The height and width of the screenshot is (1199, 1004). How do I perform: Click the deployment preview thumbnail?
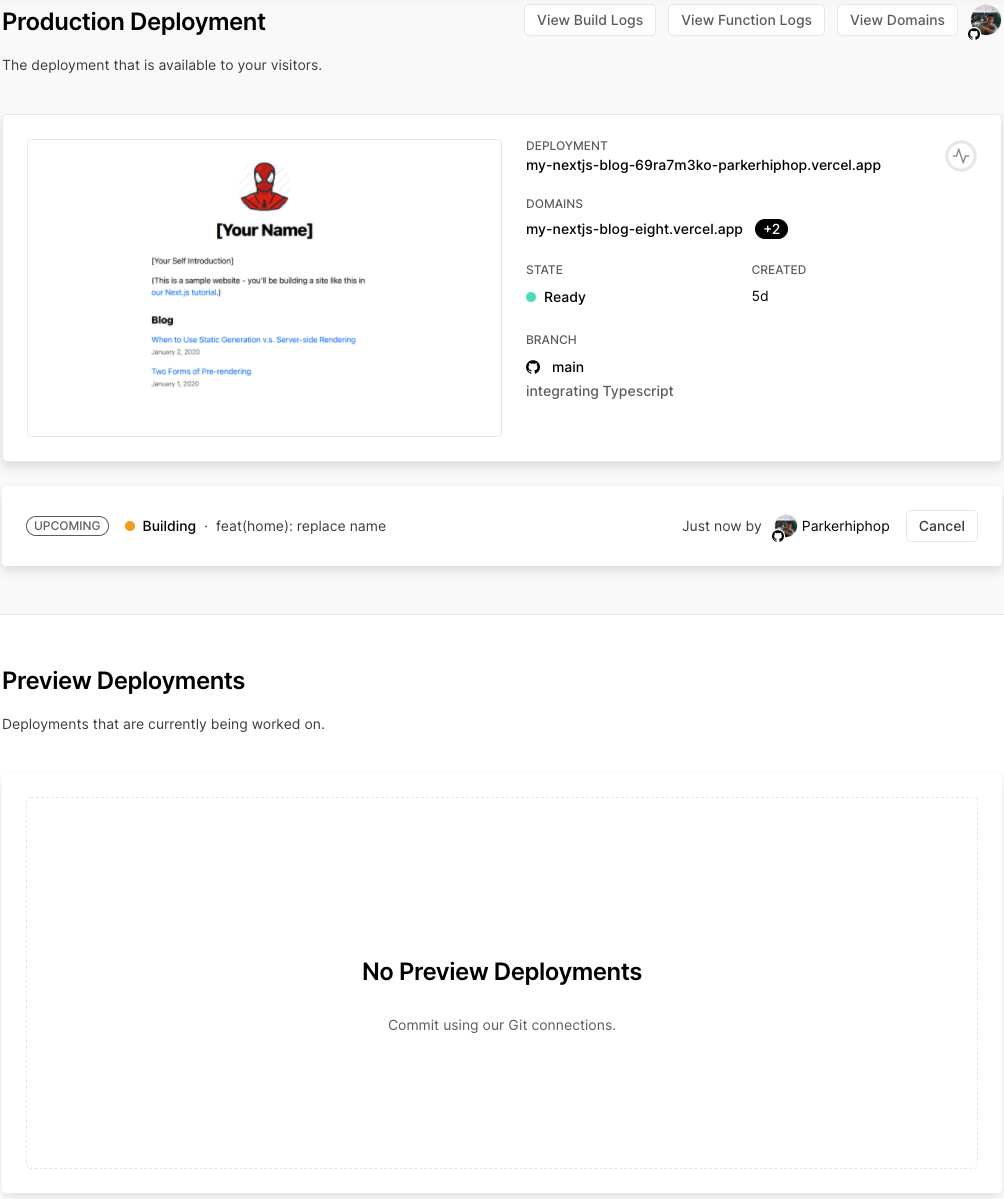(265, 288)
